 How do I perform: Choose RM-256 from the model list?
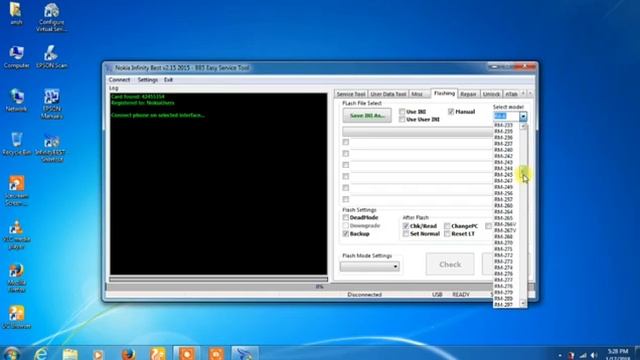[x=503, y=193]
